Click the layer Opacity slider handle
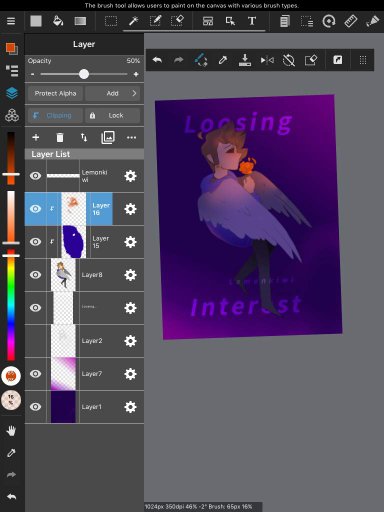This screenshot has width=384, height=512. (x=84, y=74)
